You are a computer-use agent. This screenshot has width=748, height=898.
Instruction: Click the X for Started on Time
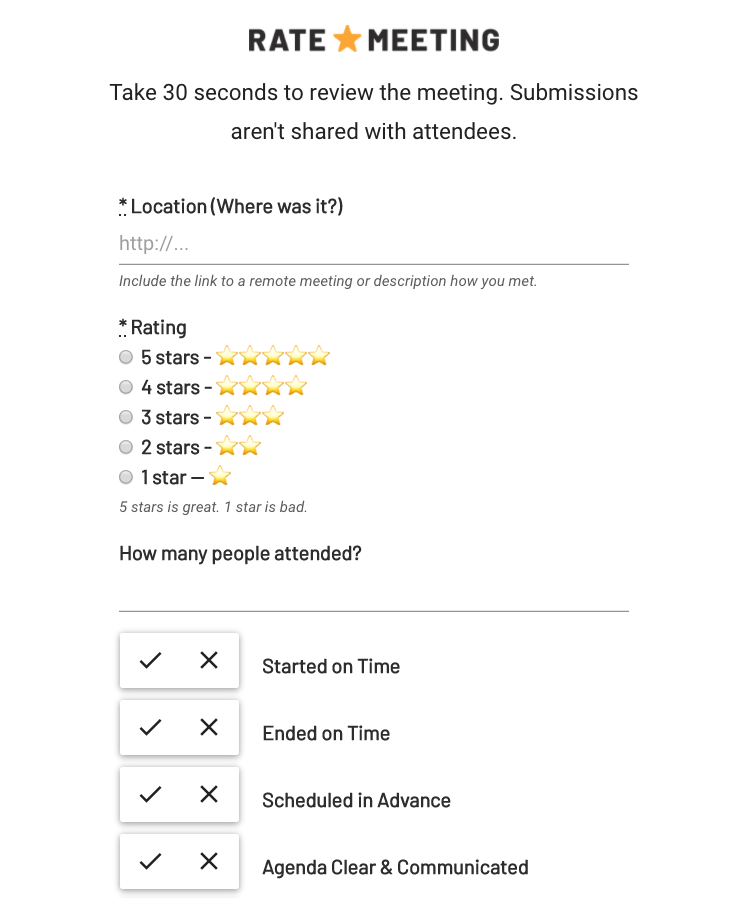[x=209, y=660]
